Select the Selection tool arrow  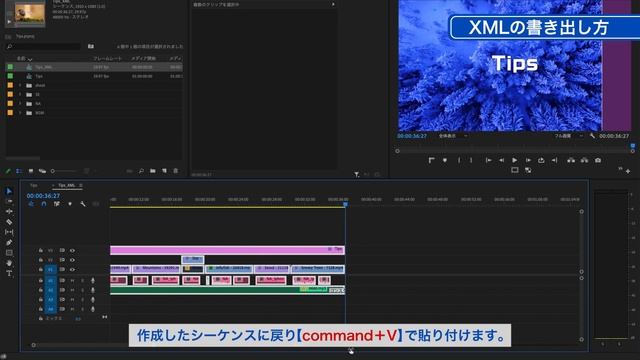pos(9,191)
